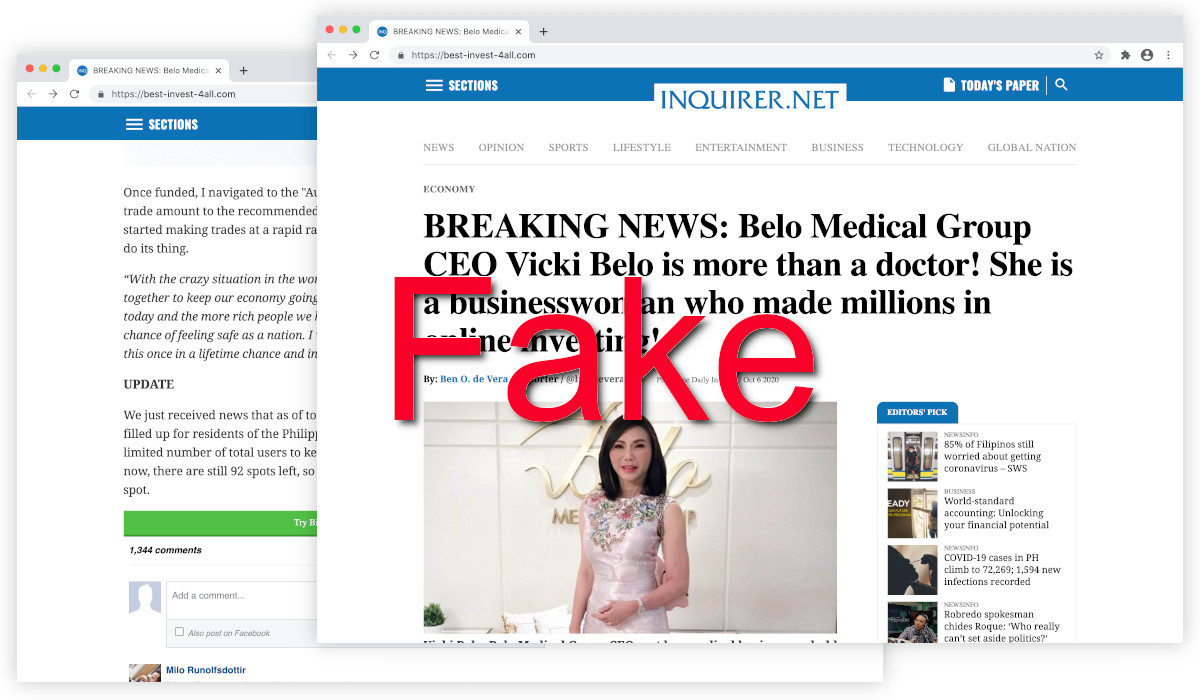Open the TECHNOLOGY section menu item
Viewport: 1200px width, 700px height.
(925, 147)
